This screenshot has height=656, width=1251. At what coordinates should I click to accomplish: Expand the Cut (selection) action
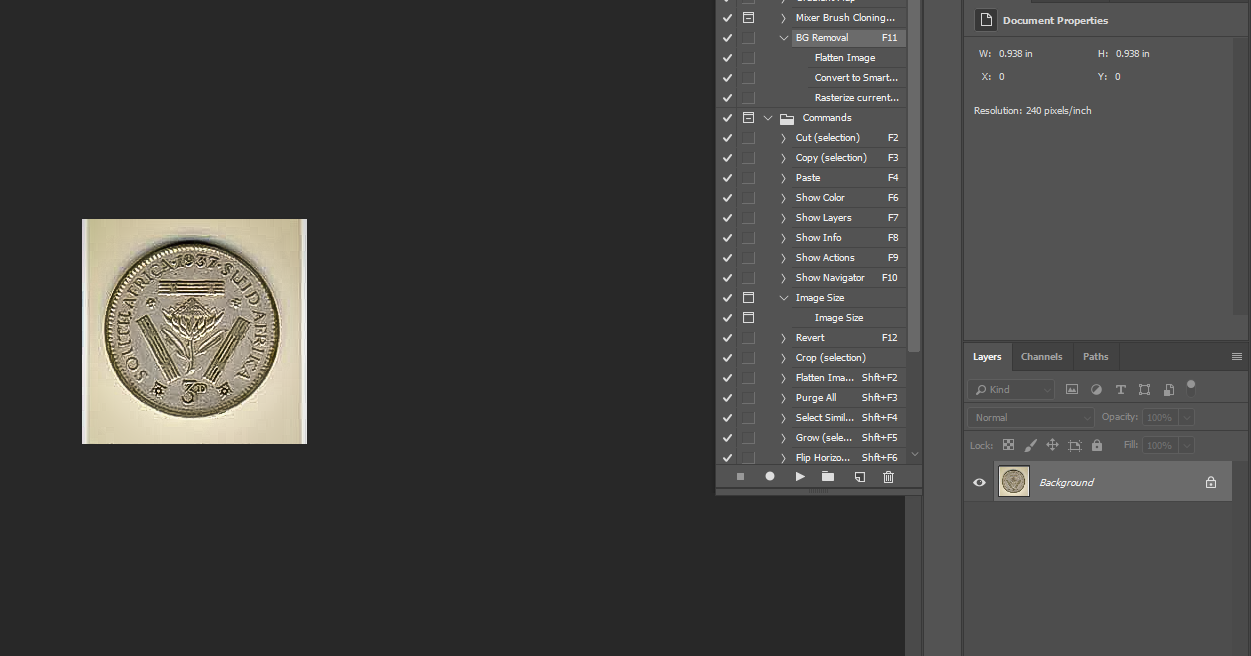pyautogui.click(x=784, y=138)
